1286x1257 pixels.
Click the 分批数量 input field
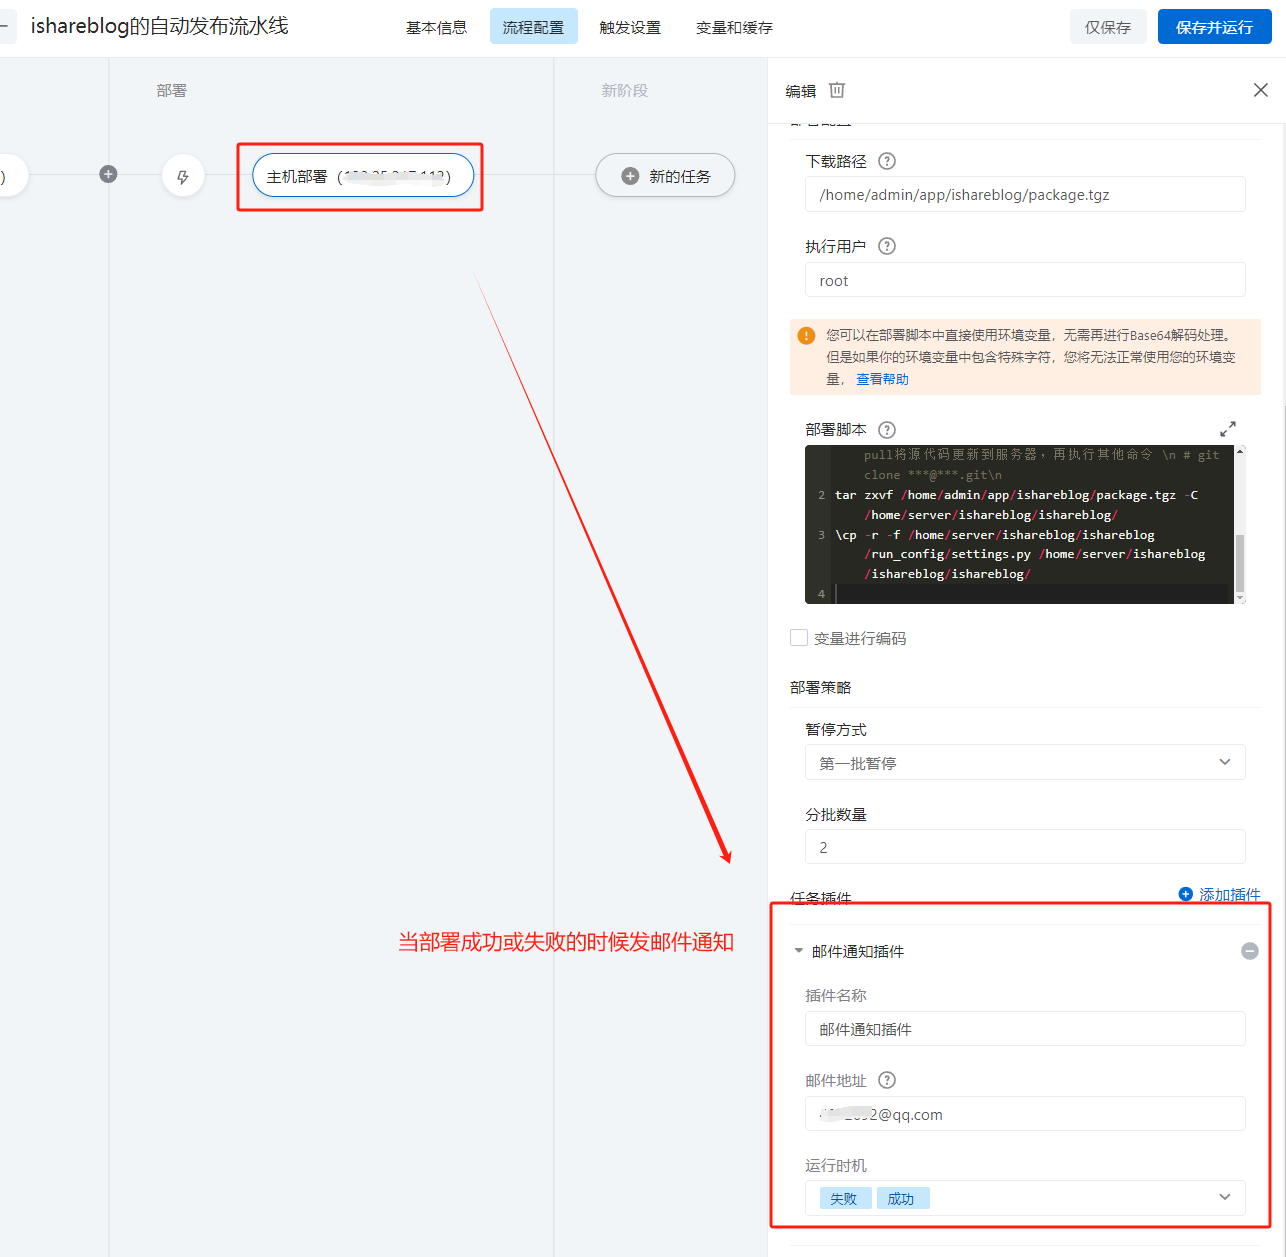(1025, 847)
